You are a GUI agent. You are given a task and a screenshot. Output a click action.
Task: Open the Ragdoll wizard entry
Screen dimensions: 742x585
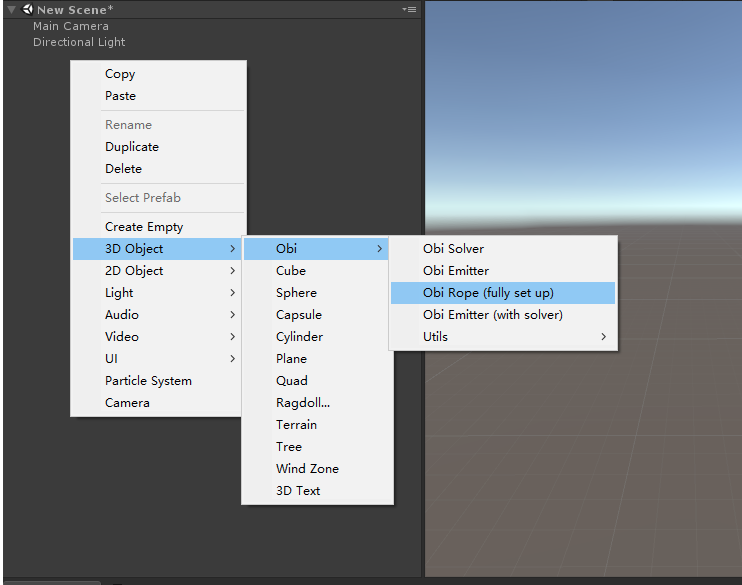[316, 403]
